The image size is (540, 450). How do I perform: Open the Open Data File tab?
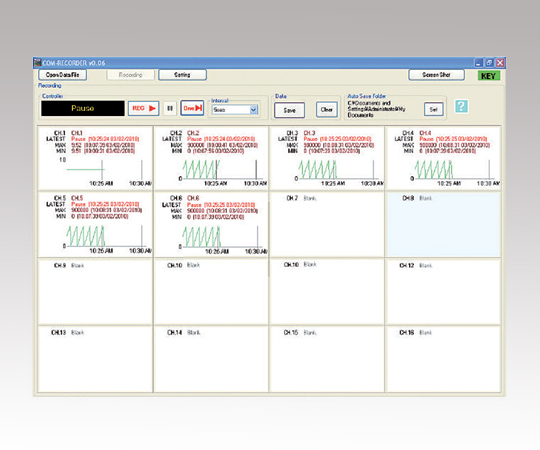coord(62,75)
